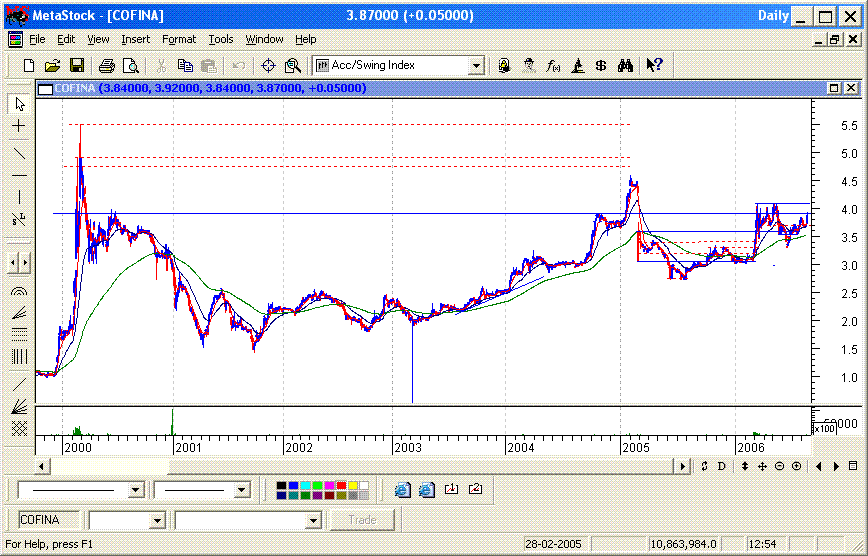Expand the Acc/Swing Index indicator dropdown
Viewport: 868px width, 556px height.
(476, 66)
